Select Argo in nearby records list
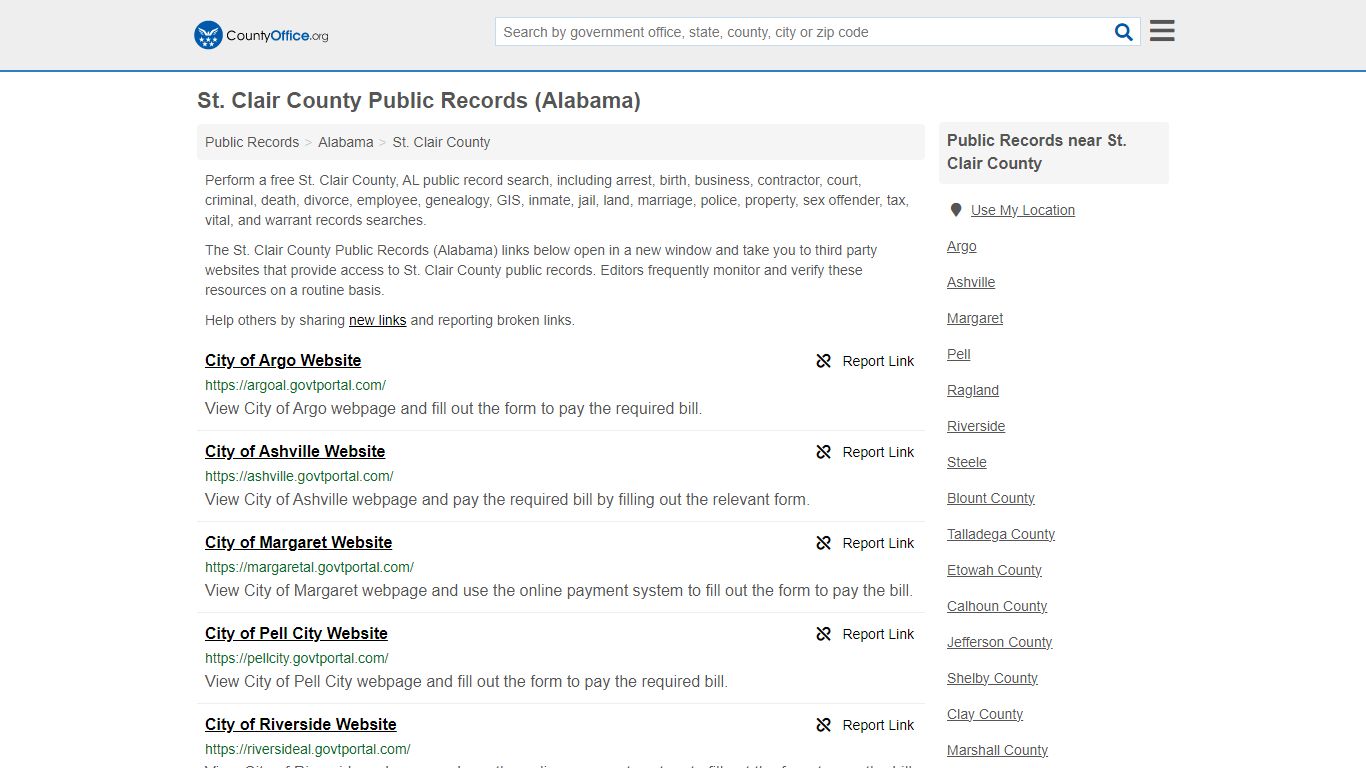This screenshot has height=768, width=1366. [962, 246]
